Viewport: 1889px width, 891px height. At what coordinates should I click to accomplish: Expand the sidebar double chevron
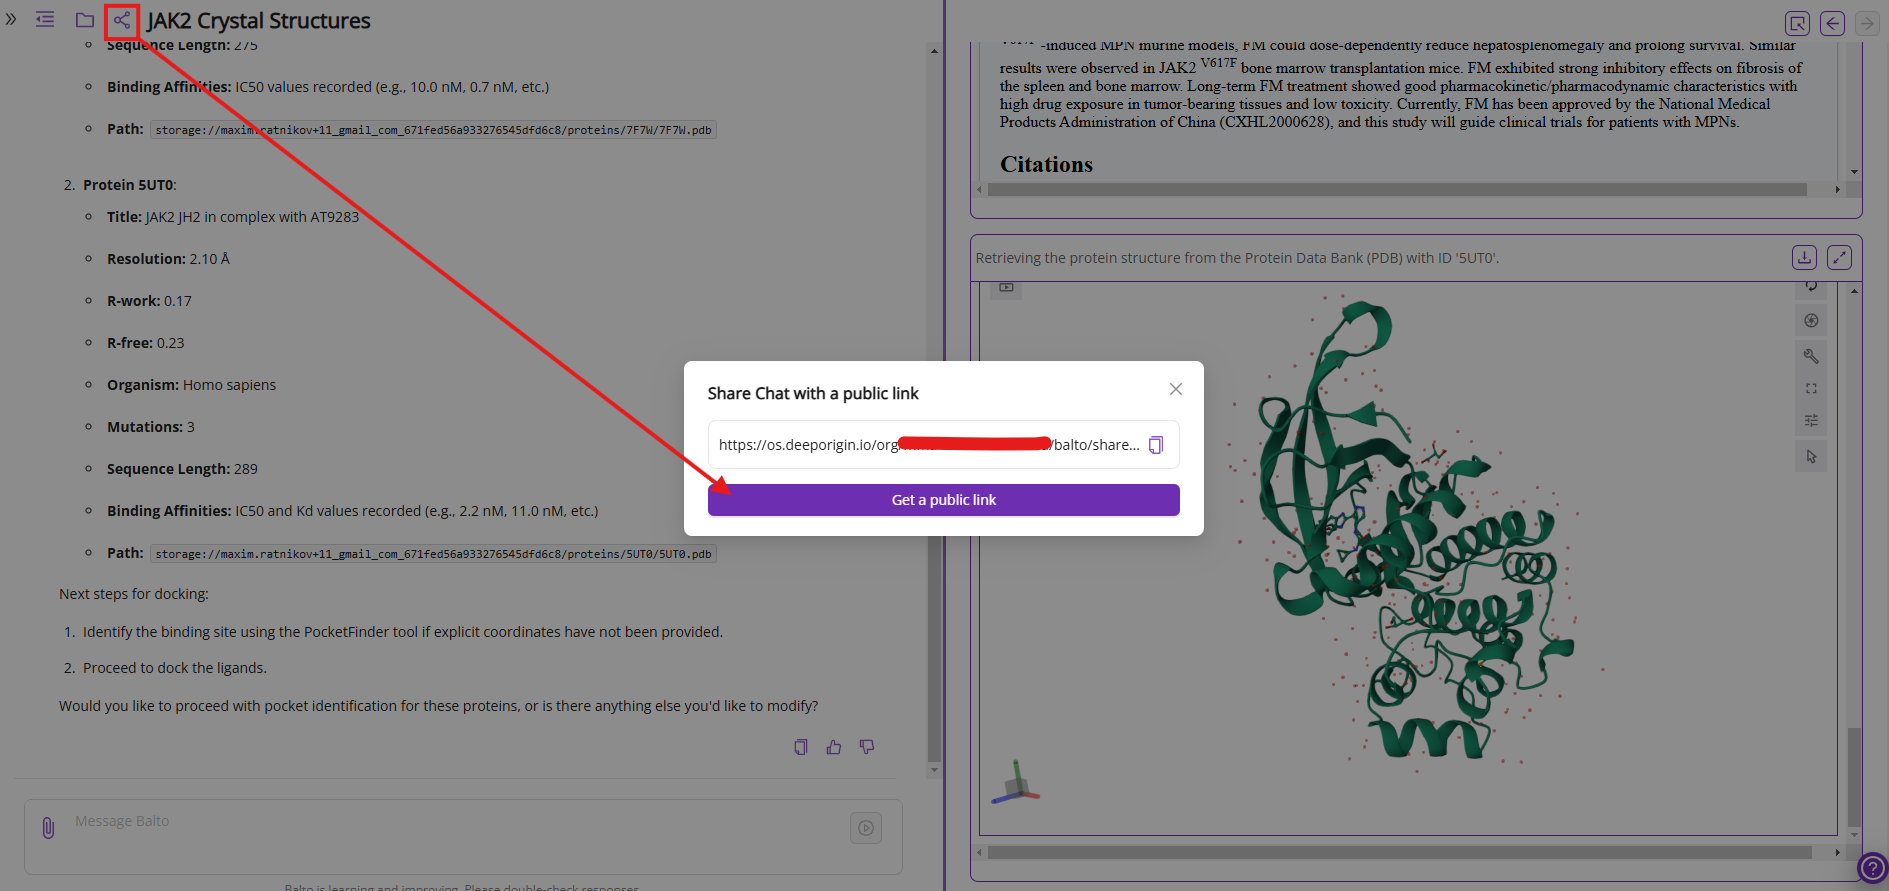pyautogui.click(x=11, y=19)
